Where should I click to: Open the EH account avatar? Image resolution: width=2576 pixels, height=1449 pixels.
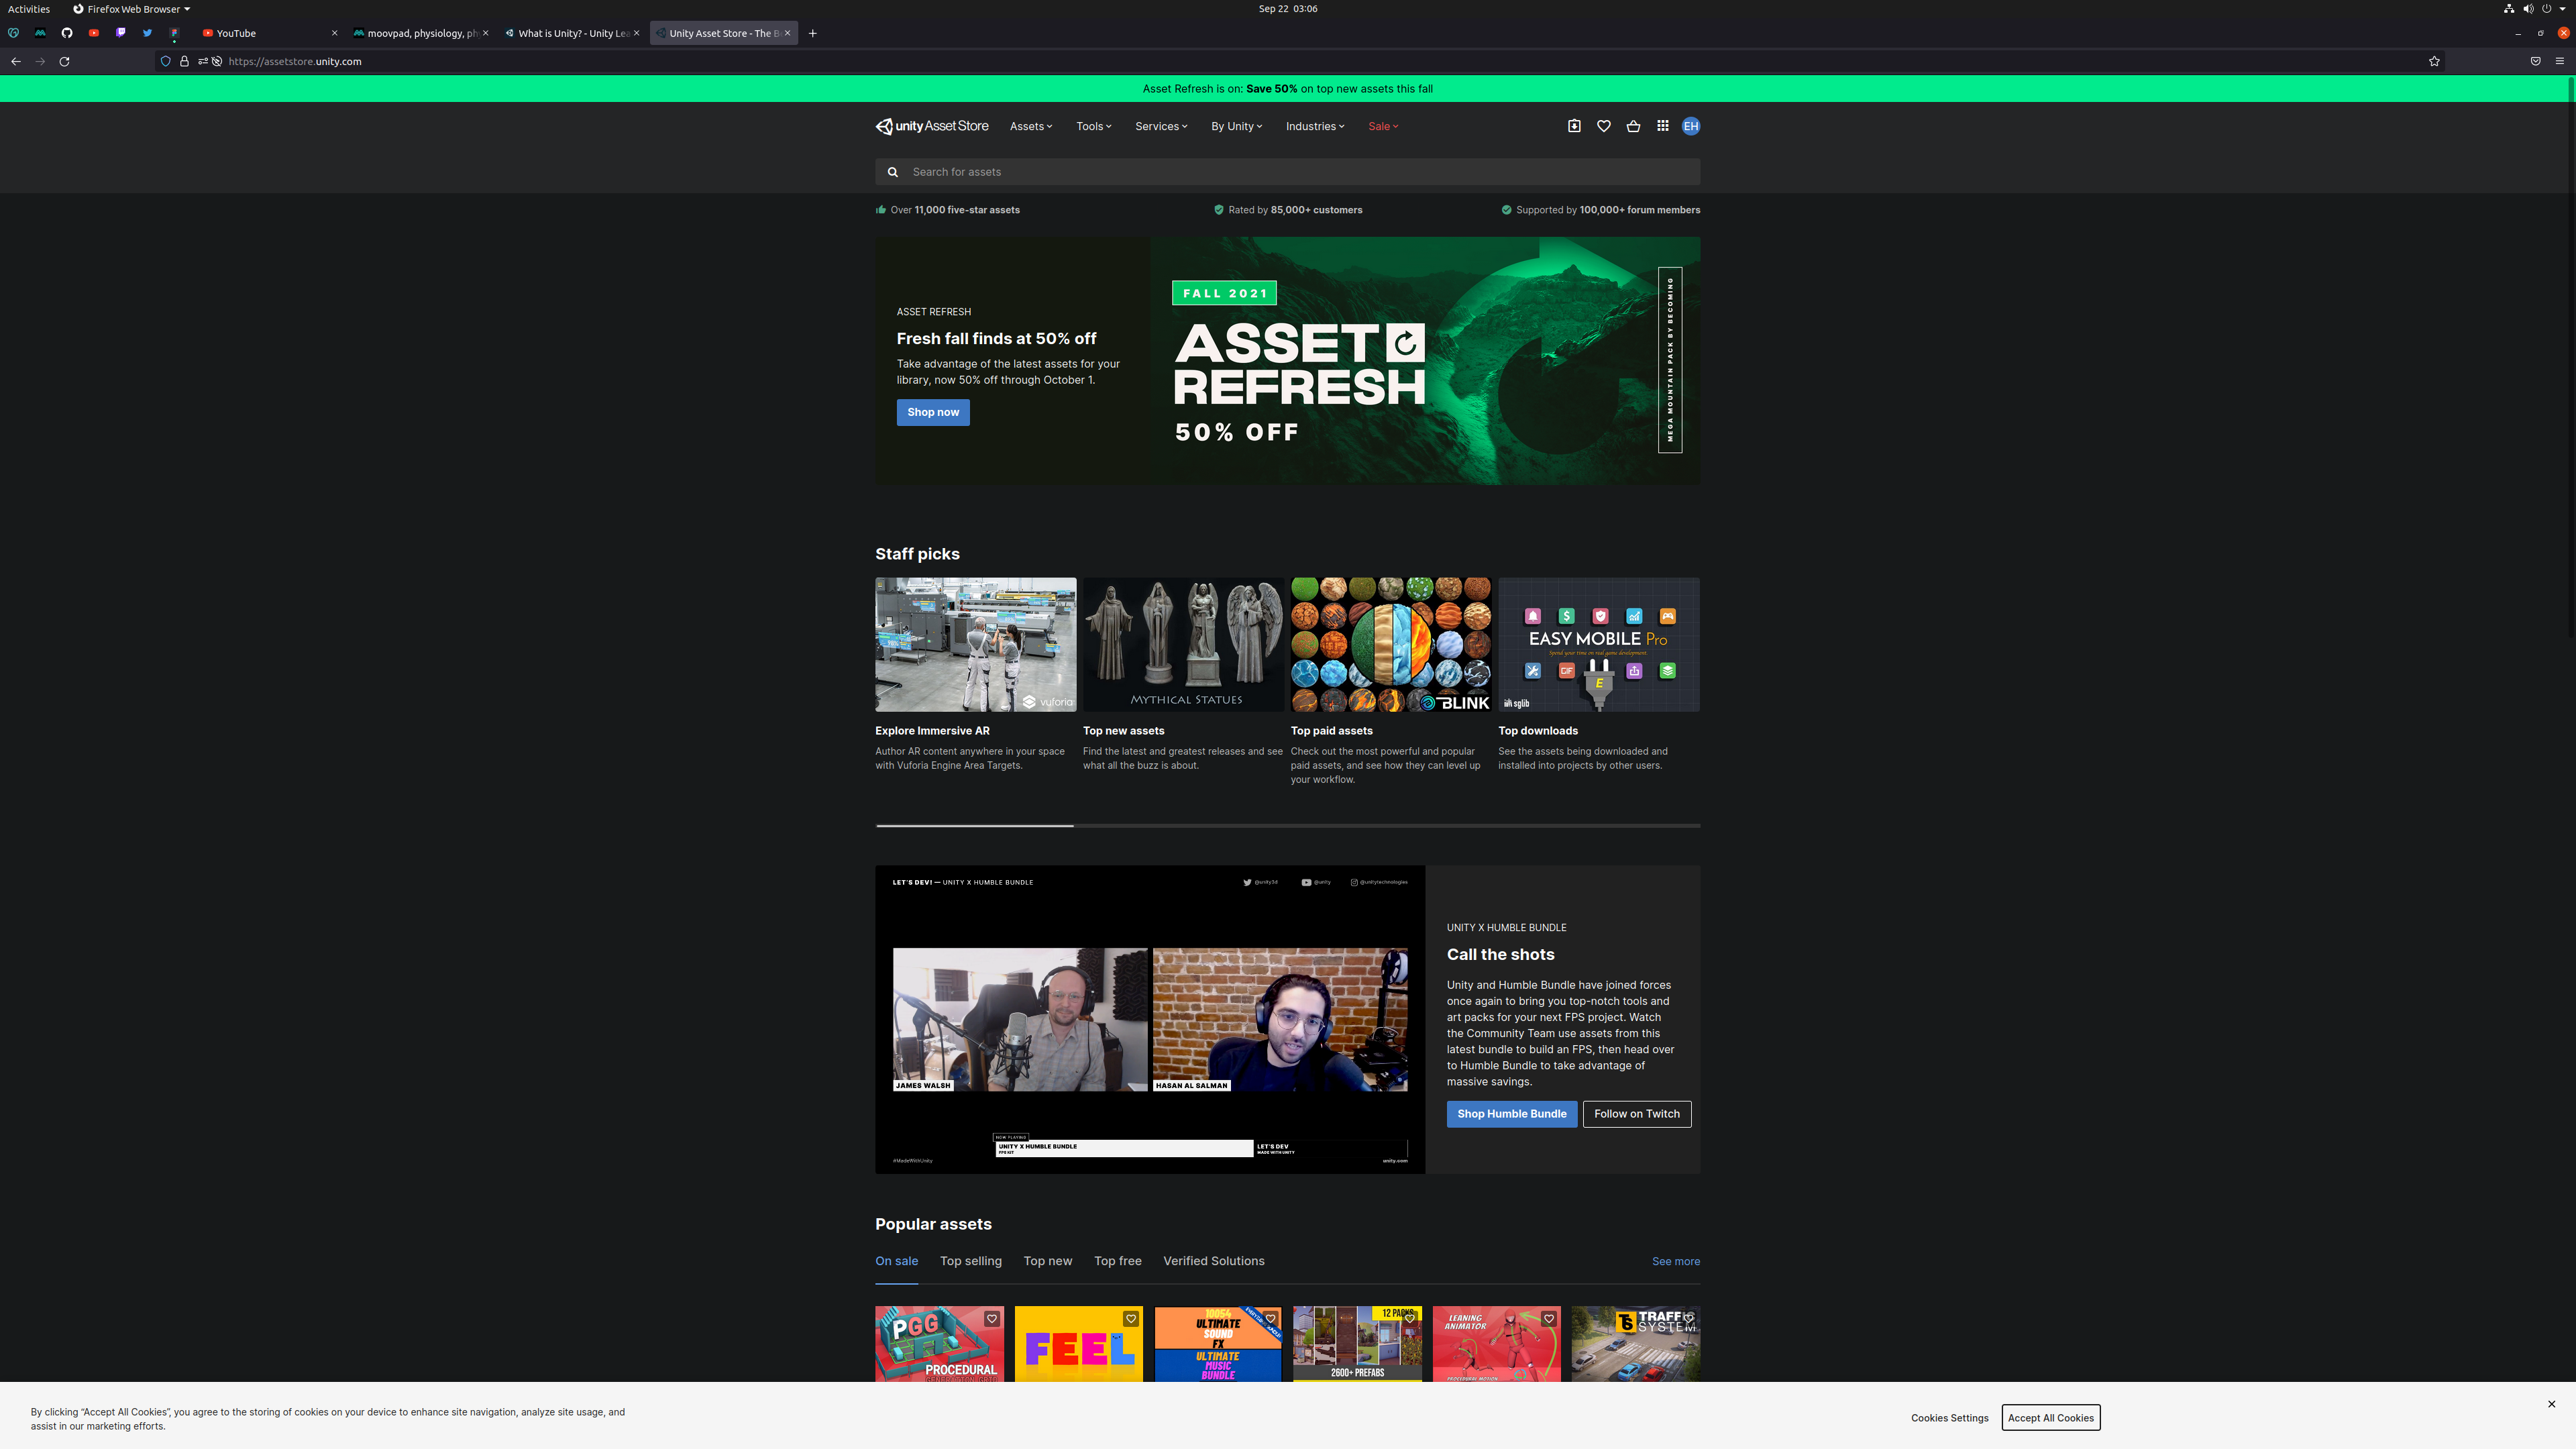pyautogui.click(x=1691, y=126)
